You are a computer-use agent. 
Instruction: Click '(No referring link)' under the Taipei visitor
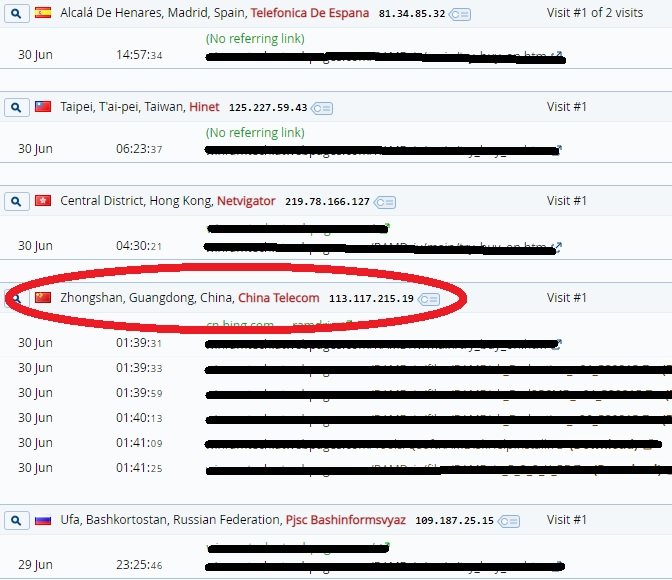[x=255, y=133]
